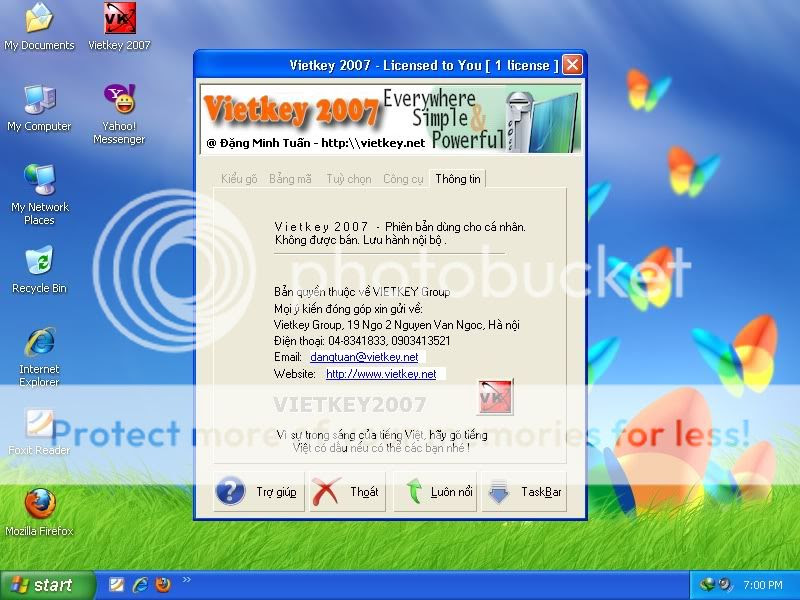800x600 pixels.
Task: Click the Luôn nổi button
Action: coord(435,492)
